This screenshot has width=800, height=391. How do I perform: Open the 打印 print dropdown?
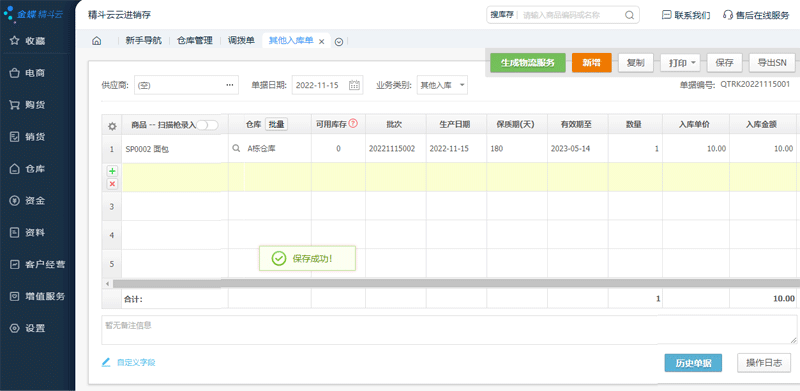[x=681, y=63]
